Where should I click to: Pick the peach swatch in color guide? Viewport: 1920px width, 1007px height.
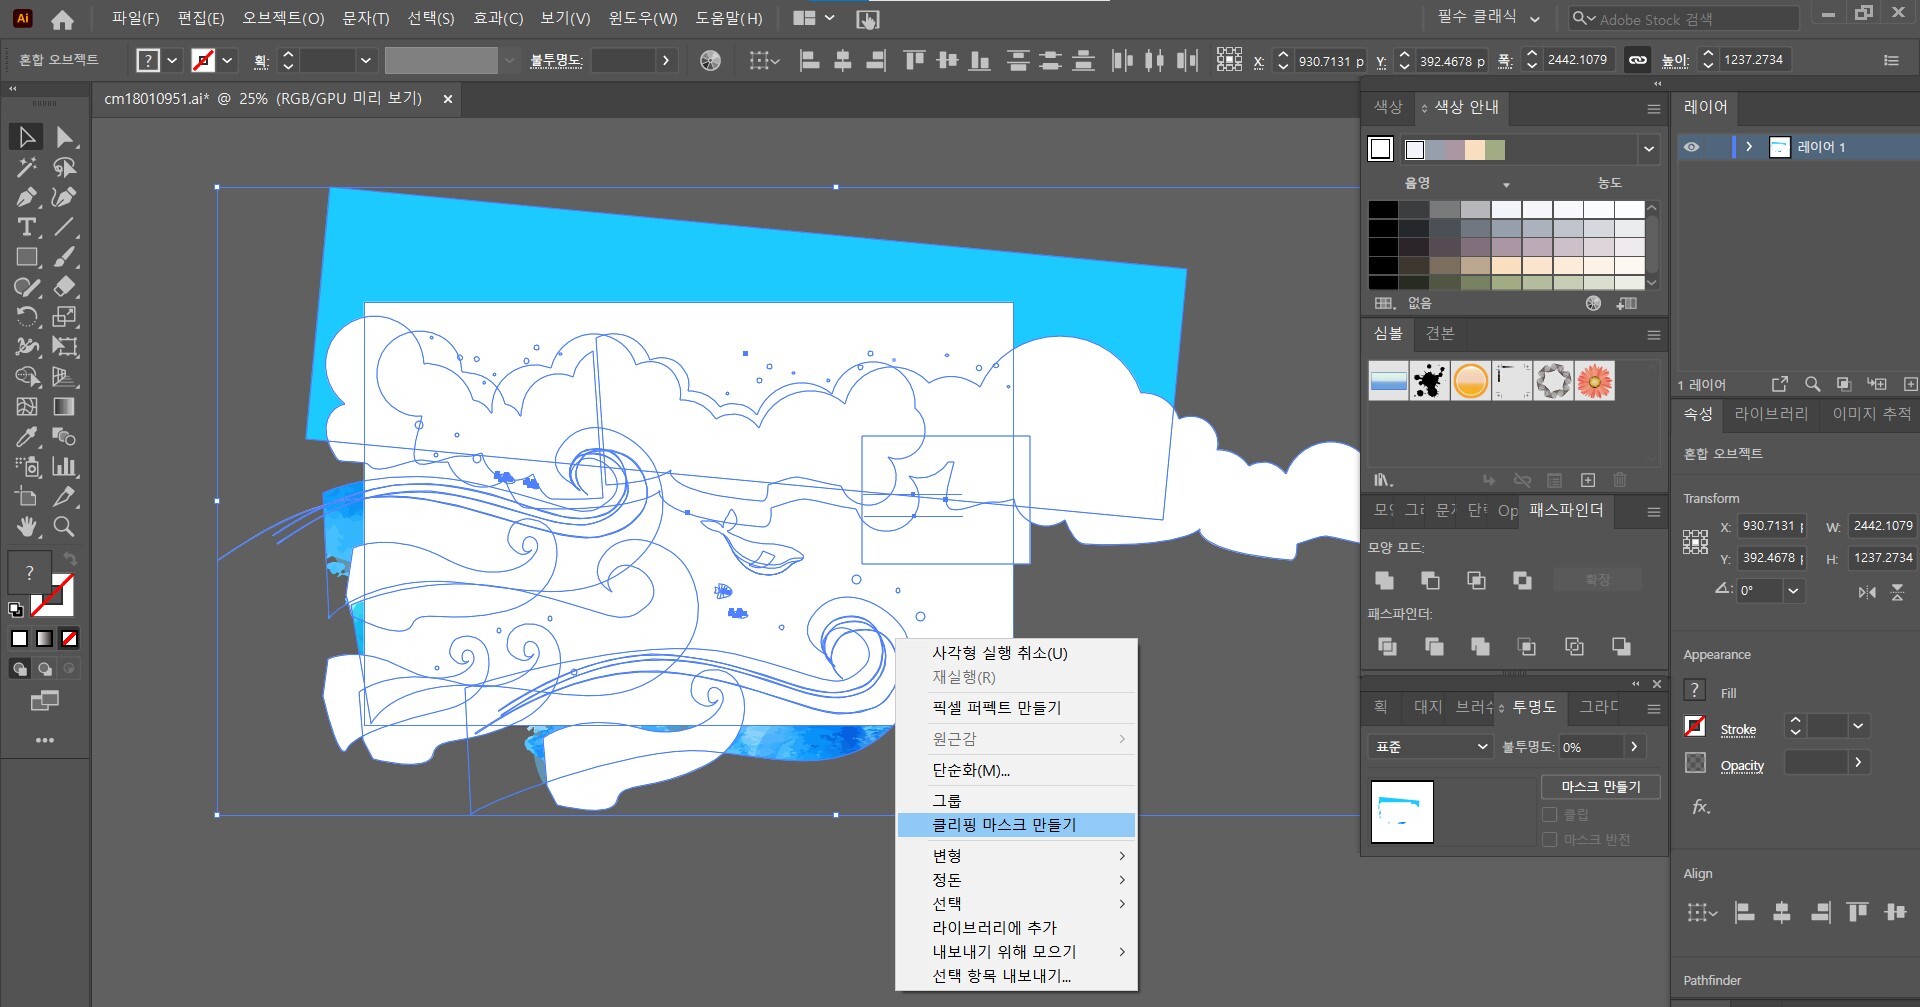1475,150
